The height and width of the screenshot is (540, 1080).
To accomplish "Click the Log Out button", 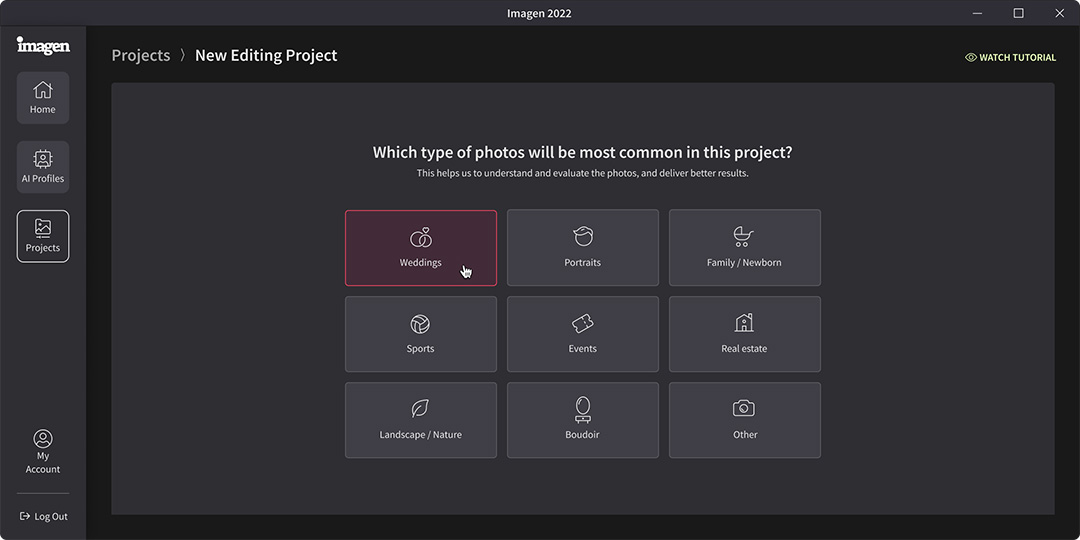I will [x=43, y=517].
